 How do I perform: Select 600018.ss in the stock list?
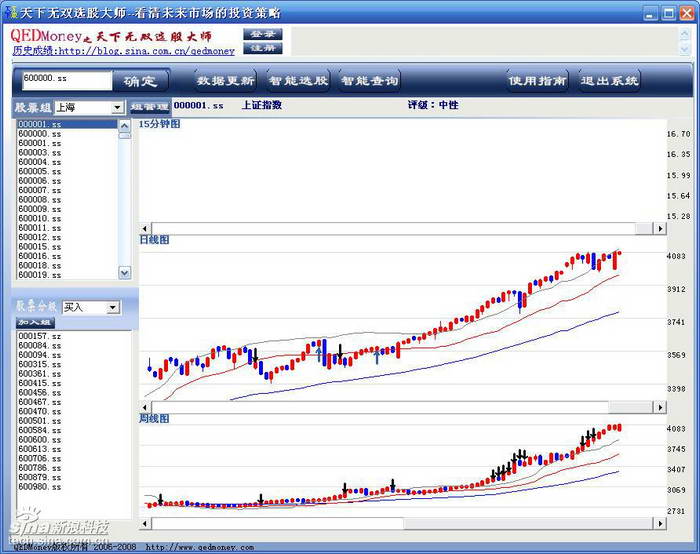point(67,265)
